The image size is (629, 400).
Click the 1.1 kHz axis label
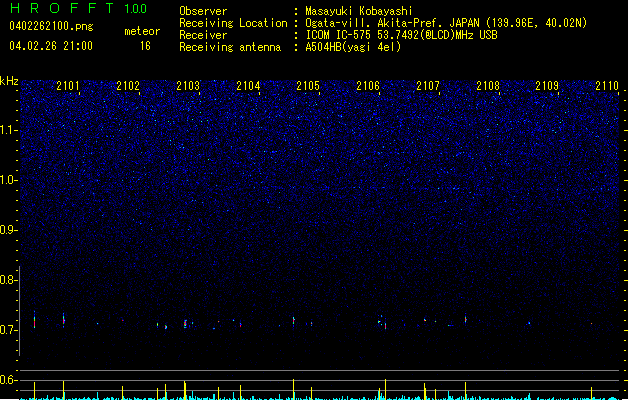[x=8, y=130]
